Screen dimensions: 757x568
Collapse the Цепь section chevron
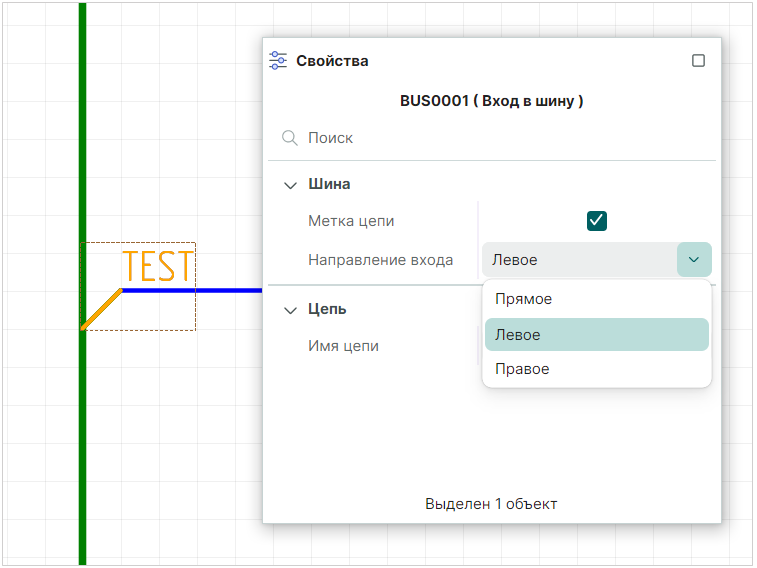(290, 310)
